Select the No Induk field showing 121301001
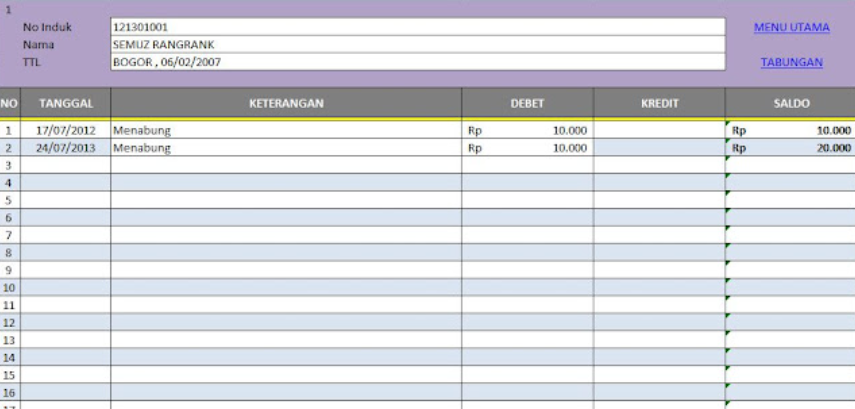 (417, 28)
